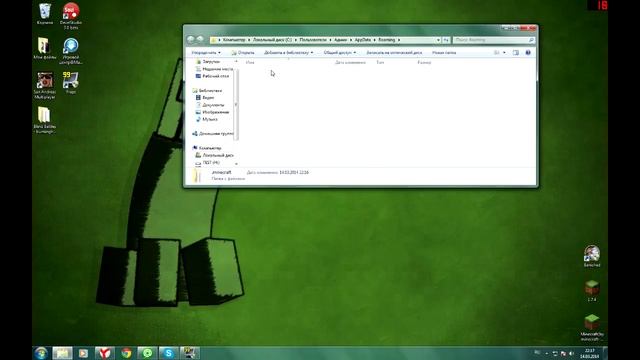Toggle the preview pane button

coord(516,53)
